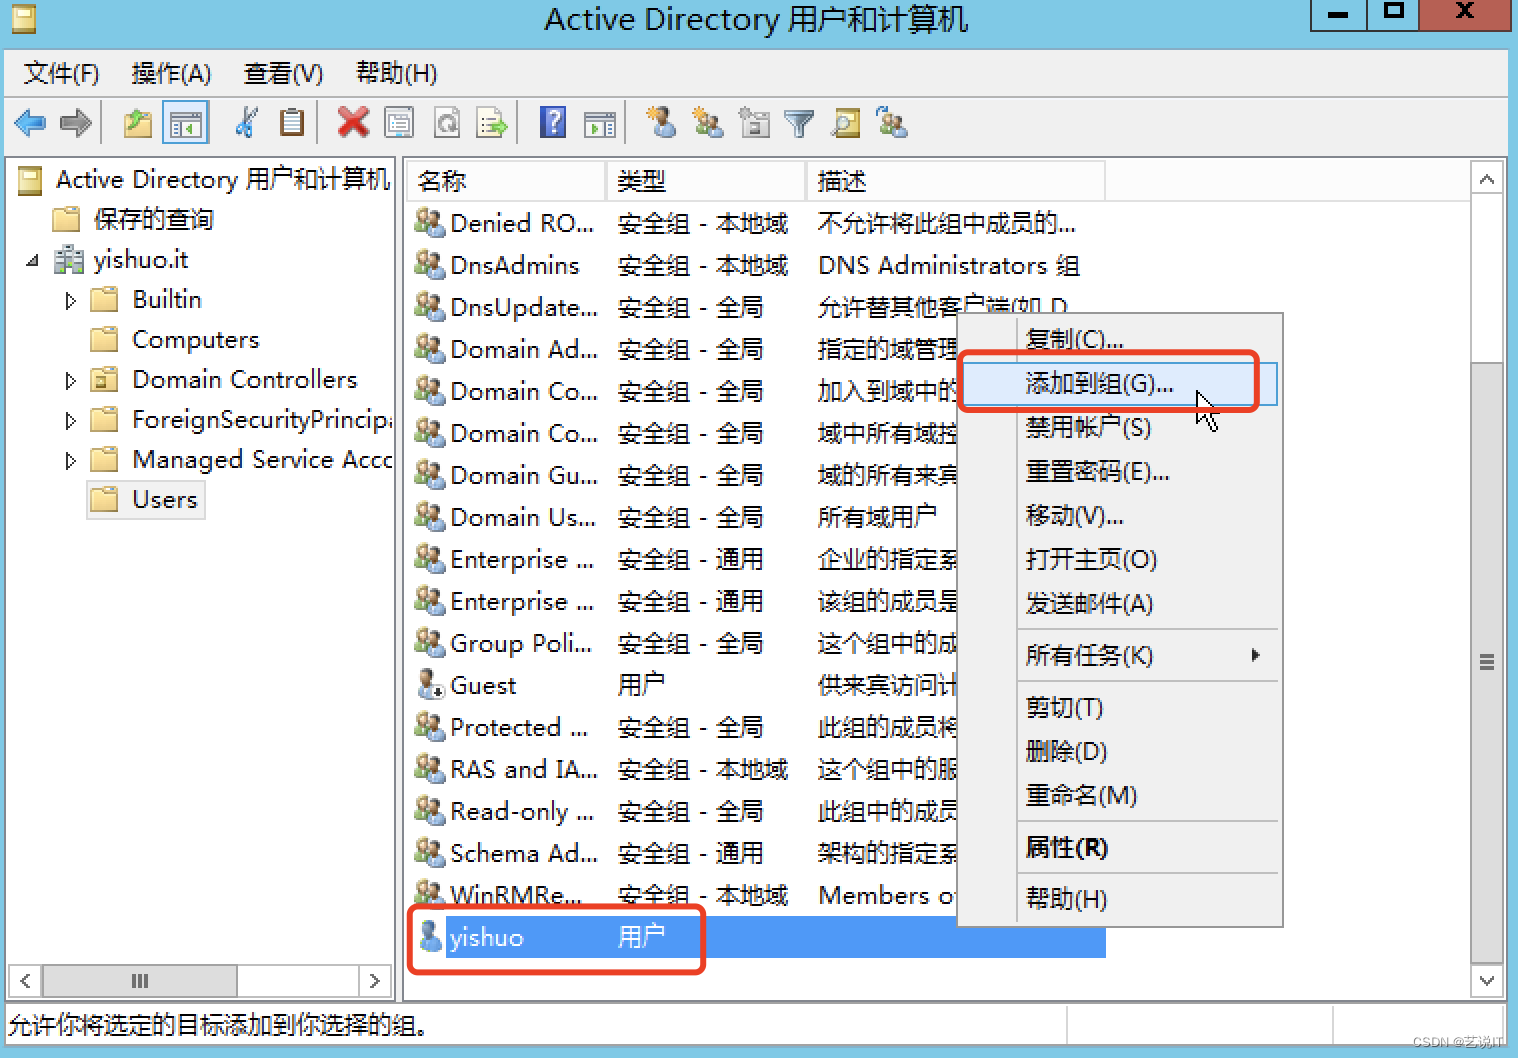Choose 删除(D) from the context menu
The height and width of the screenshot is (1058, 1518).
(1120, 752)
